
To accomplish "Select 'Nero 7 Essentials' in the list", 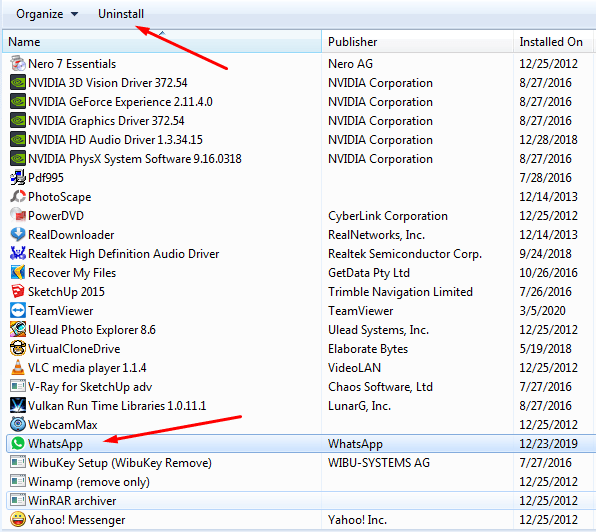I will pos(72,64).
